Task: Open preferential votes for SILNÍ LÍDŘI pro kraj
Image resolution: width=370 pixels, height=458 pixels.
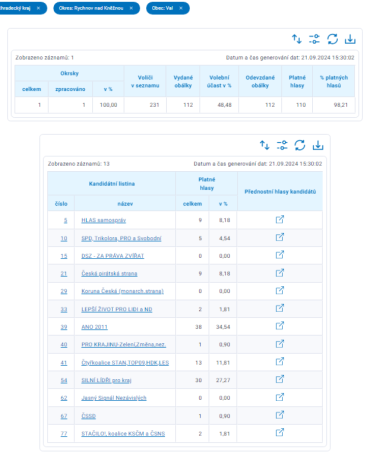Action: pyautogui.click(x=280, y=379)
